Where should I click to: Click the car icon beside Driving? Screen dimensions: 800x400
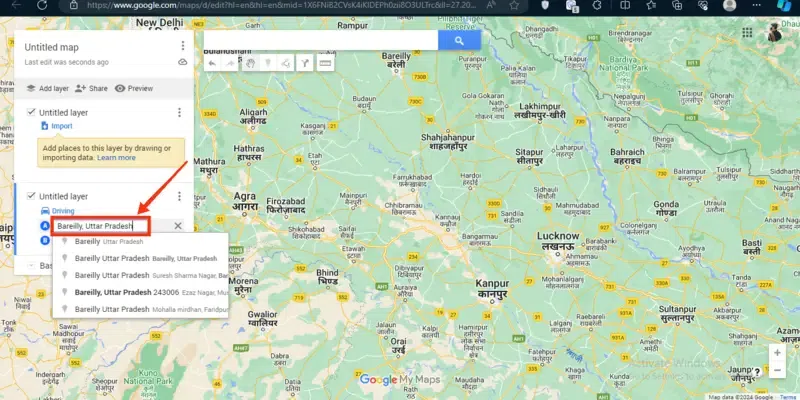[x=45, y=211]
